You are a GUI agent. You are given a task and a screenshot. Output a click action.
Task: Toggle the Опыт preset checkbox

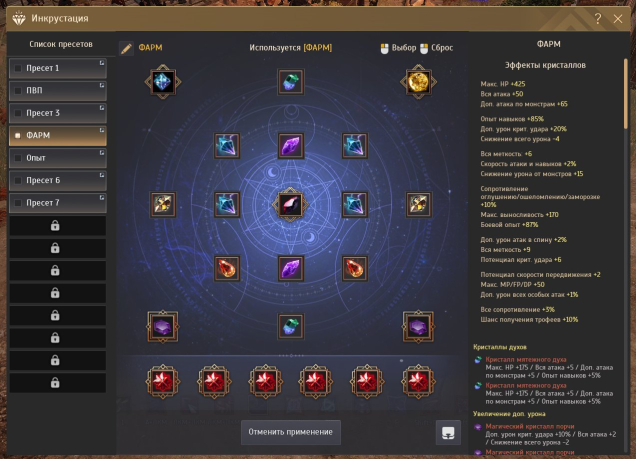tap(18, 158)
